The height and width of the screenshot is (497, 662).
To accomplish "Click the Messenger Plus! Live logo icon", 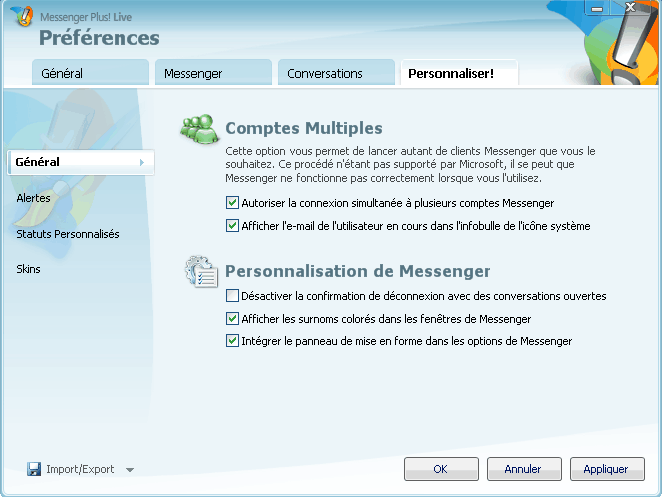I will point(22,16).
